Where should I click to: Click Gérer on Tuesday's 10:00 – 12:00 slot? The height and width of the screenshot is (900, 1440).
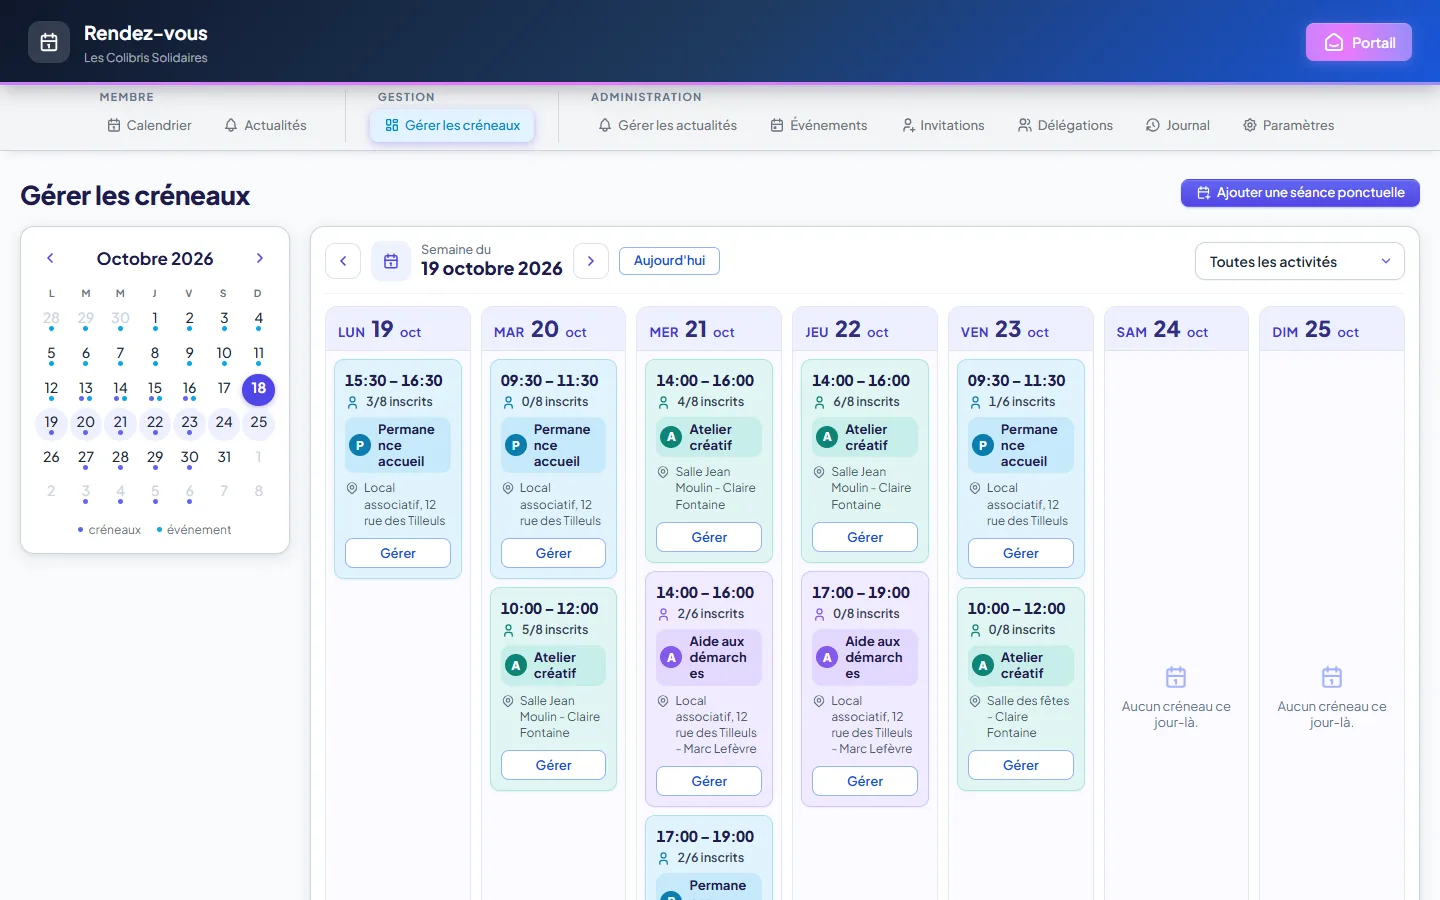click(x=553, y=765)
